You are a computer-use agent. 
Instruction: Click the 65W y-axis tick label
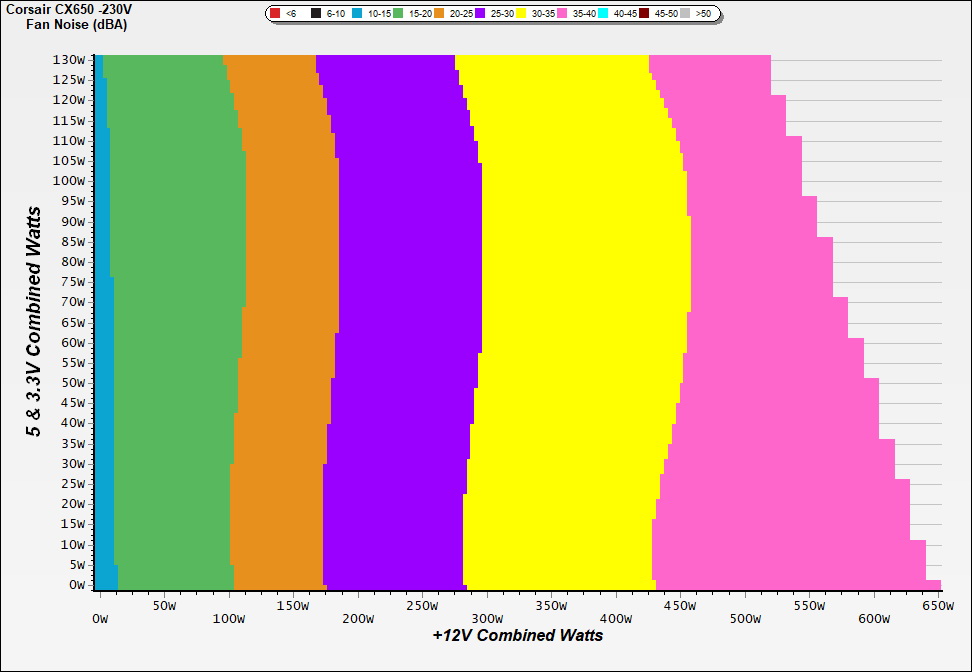(x=72, y=323)
